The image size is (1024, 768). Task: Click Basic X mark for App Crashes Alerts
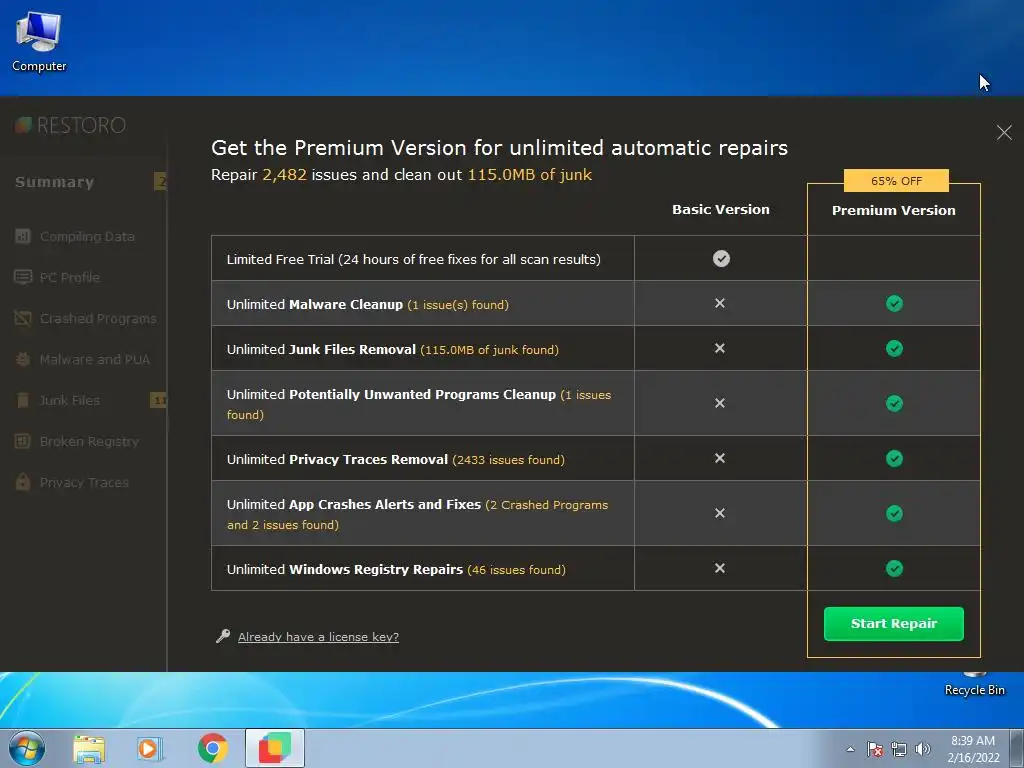[720, 513]
